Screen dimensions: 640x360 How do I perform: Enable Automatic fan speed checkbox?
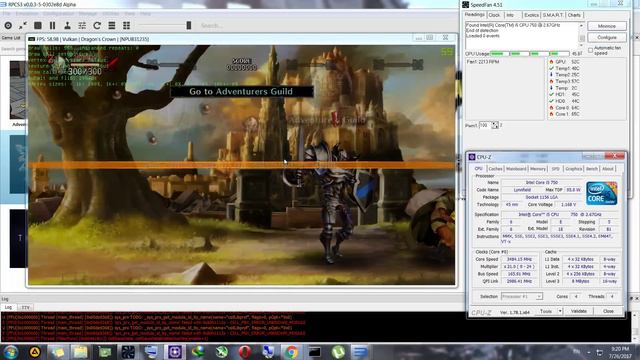[x=590, y=50]
